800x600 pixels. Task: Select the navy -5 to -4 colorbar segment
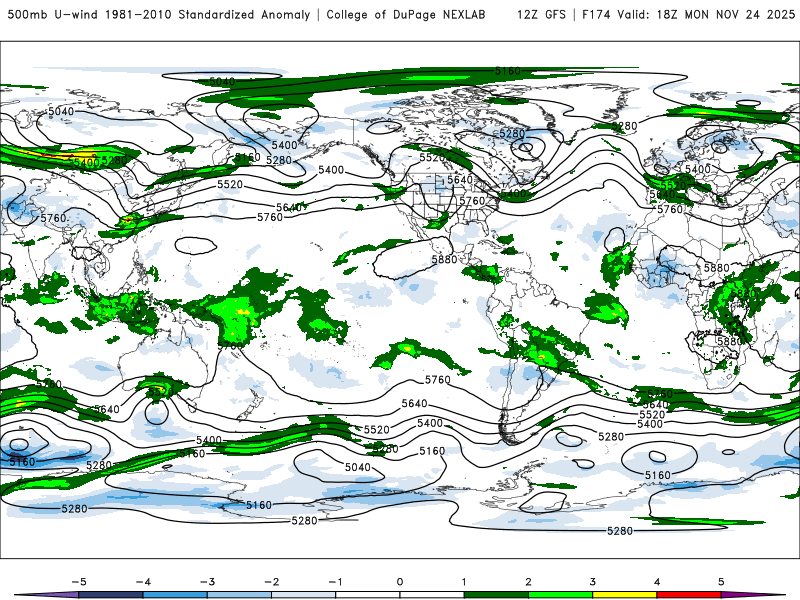point(111,595)
